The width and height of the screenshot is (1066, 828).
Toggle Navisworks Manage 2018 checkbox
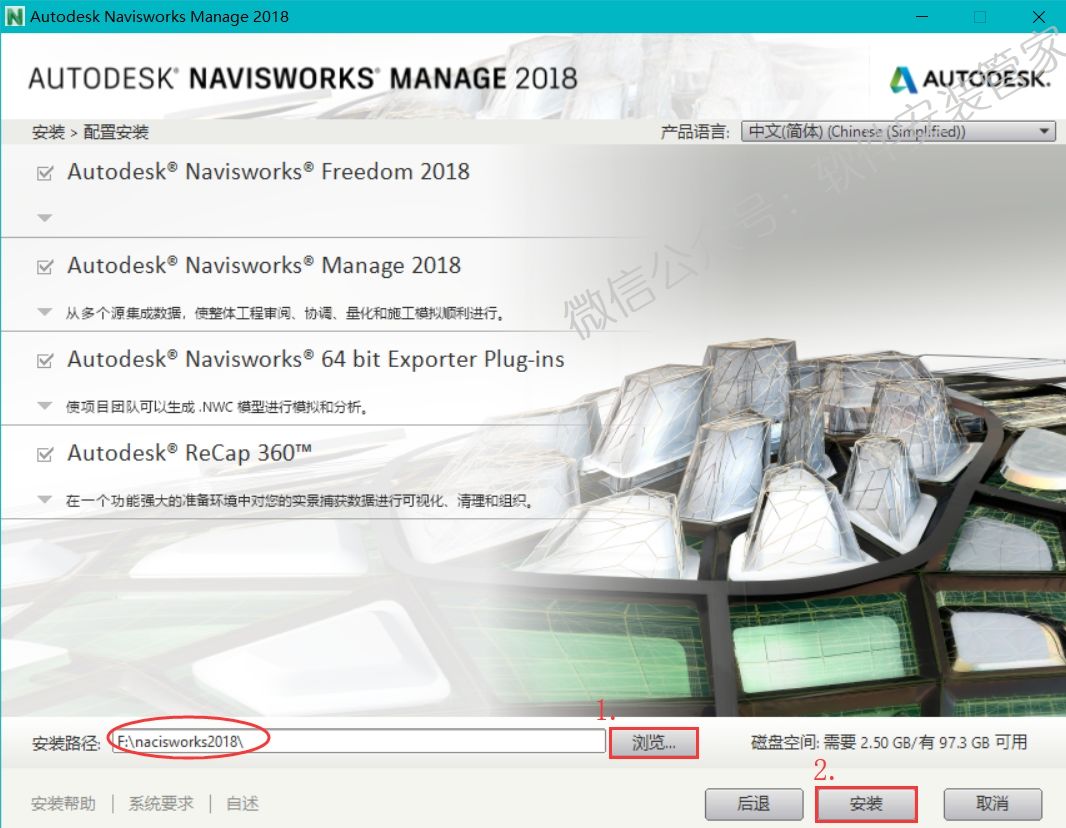(x=44, y=267)
